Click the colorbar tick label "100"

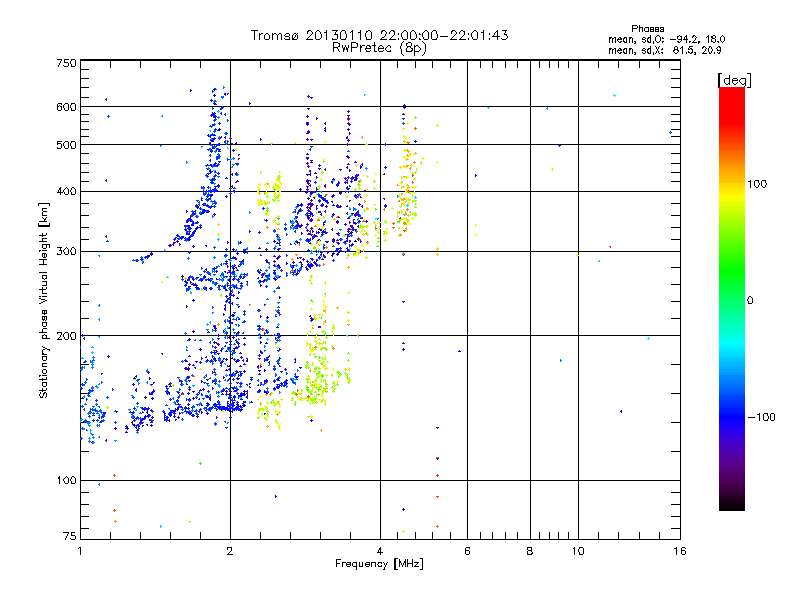tap(757, 184)
